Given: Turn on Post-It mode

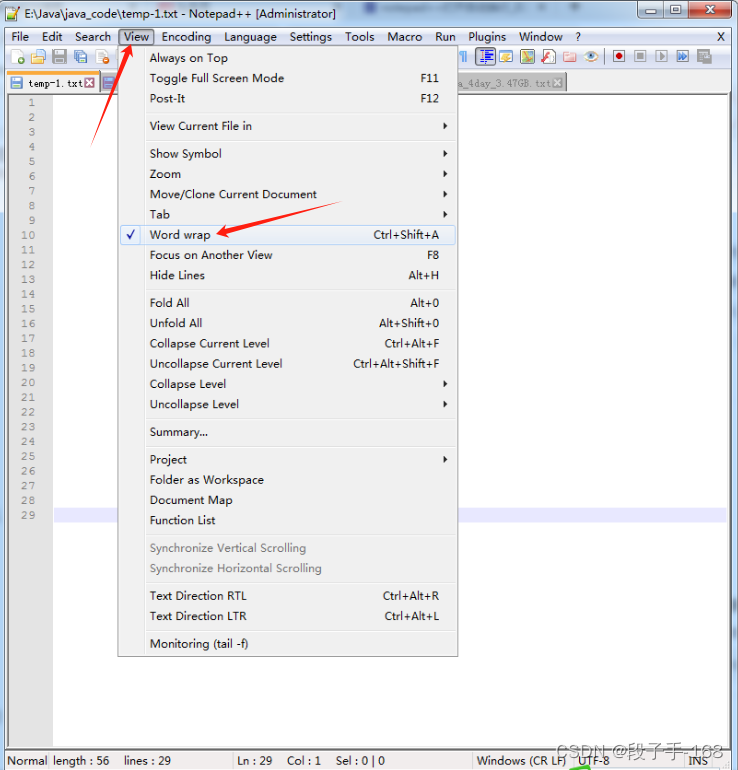Looking at the screenshot, I should pyautogui.click(x=288, y=98).
